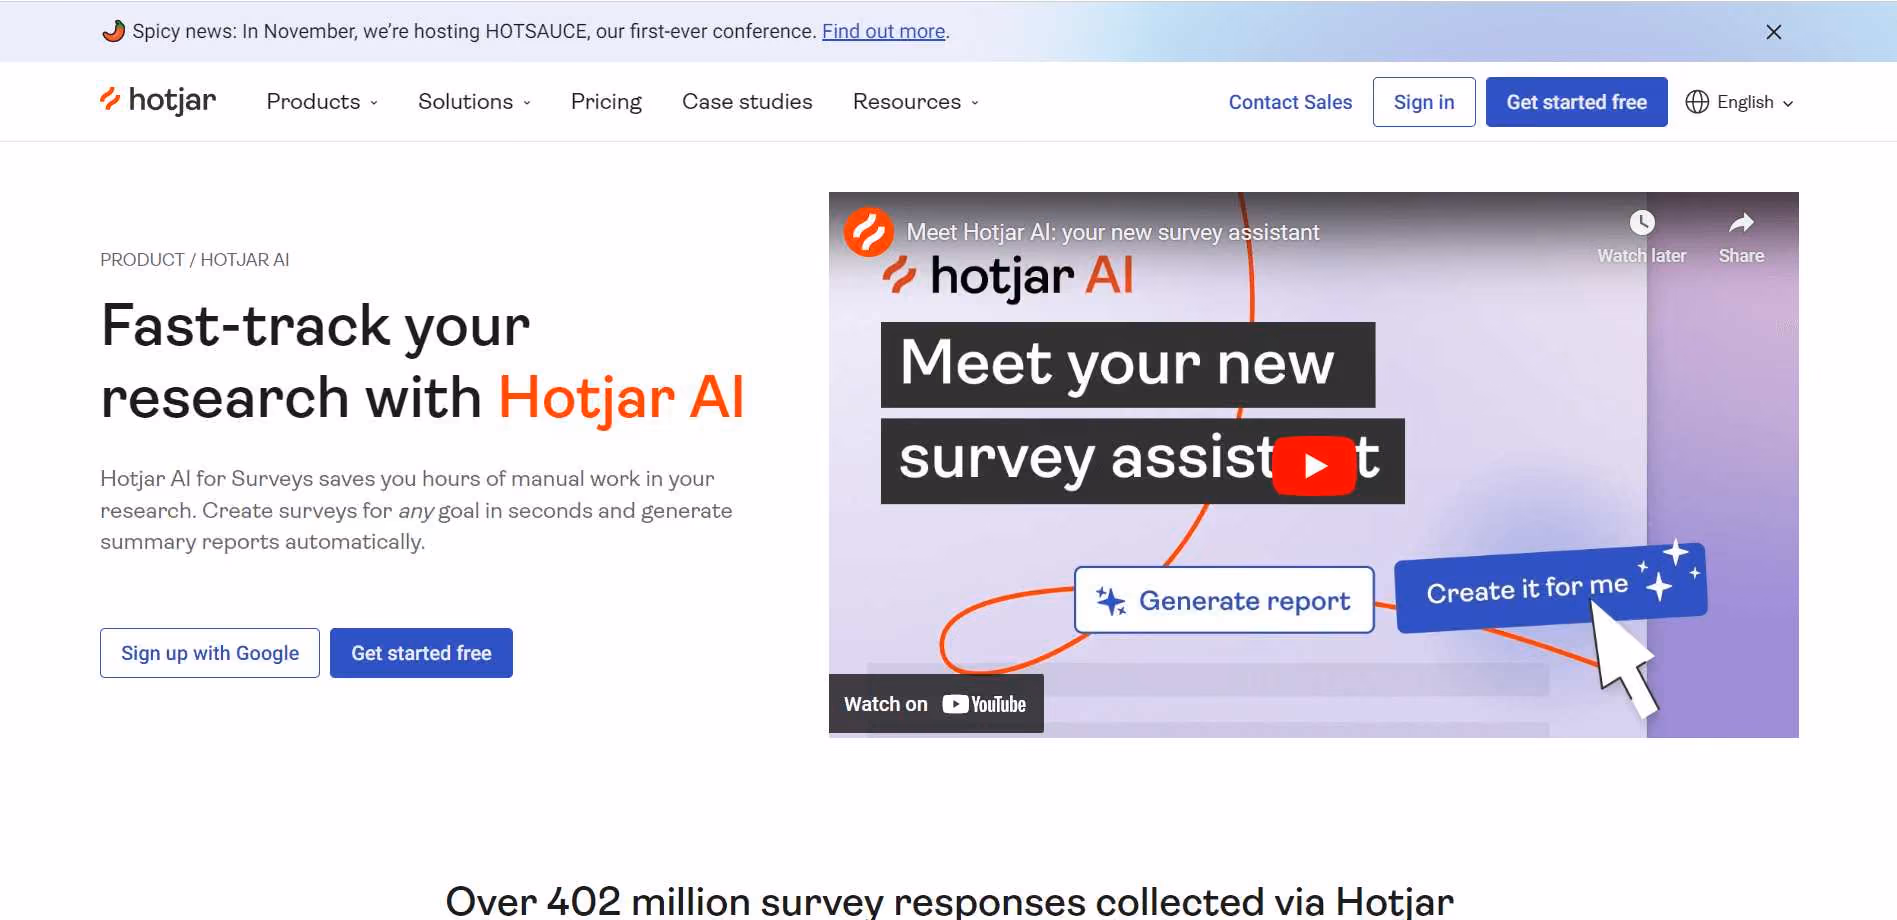
Task: Click the PRODUCT / HOTJAR AI breadcrumb text
Action: click(x=195, y=260)
